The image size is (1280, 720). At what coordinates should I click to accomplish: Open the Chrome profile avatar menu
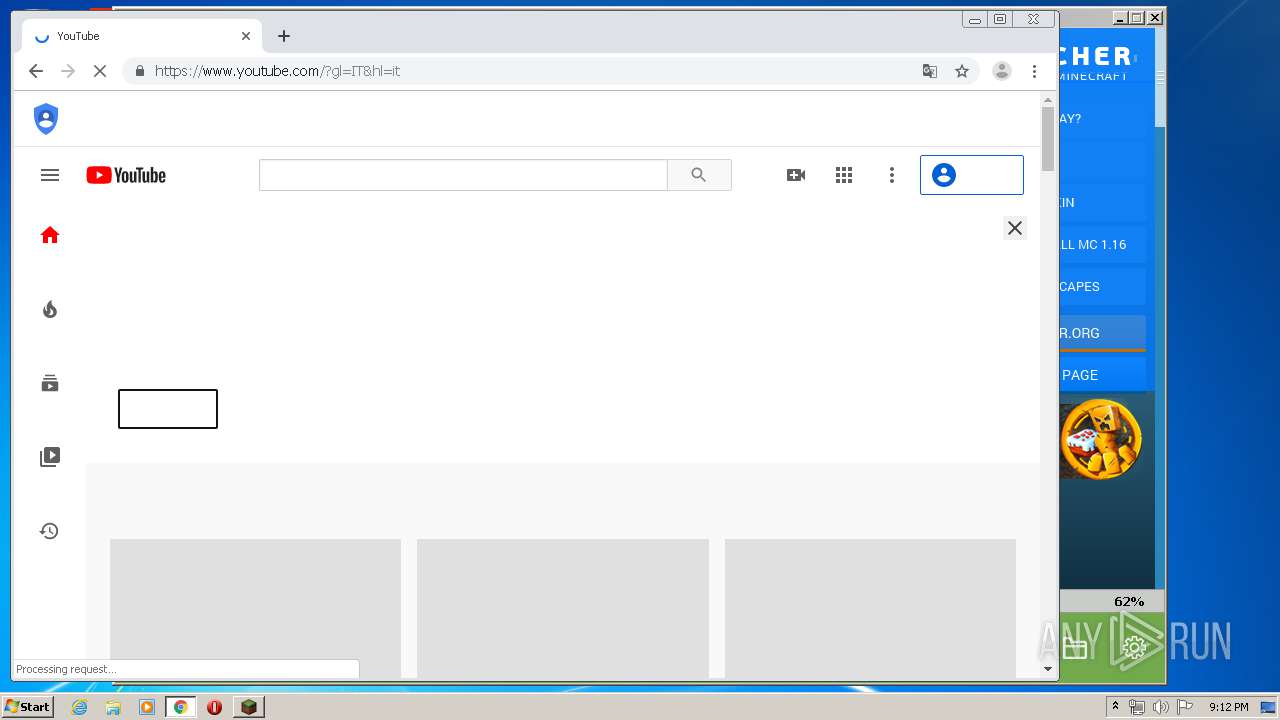coord(1001,71)
